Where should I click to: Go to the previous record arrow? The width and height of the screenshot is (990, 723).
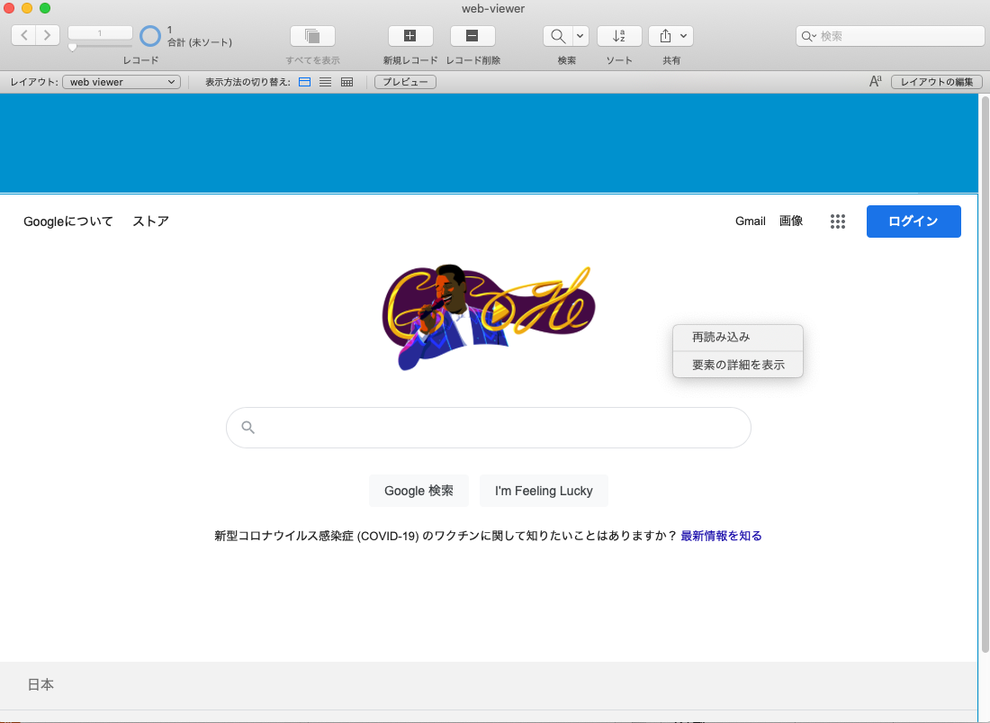click(x=24, y=35)
